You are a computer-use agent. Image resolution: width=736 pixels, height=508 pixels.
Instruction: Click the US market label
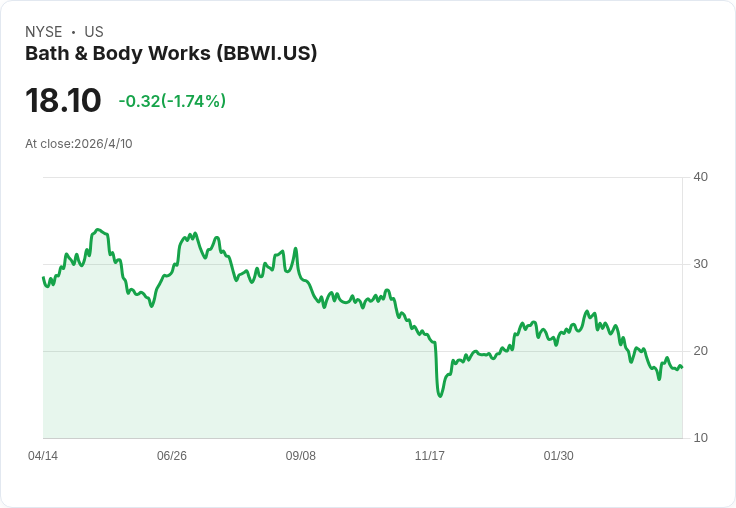pos(94,32)
